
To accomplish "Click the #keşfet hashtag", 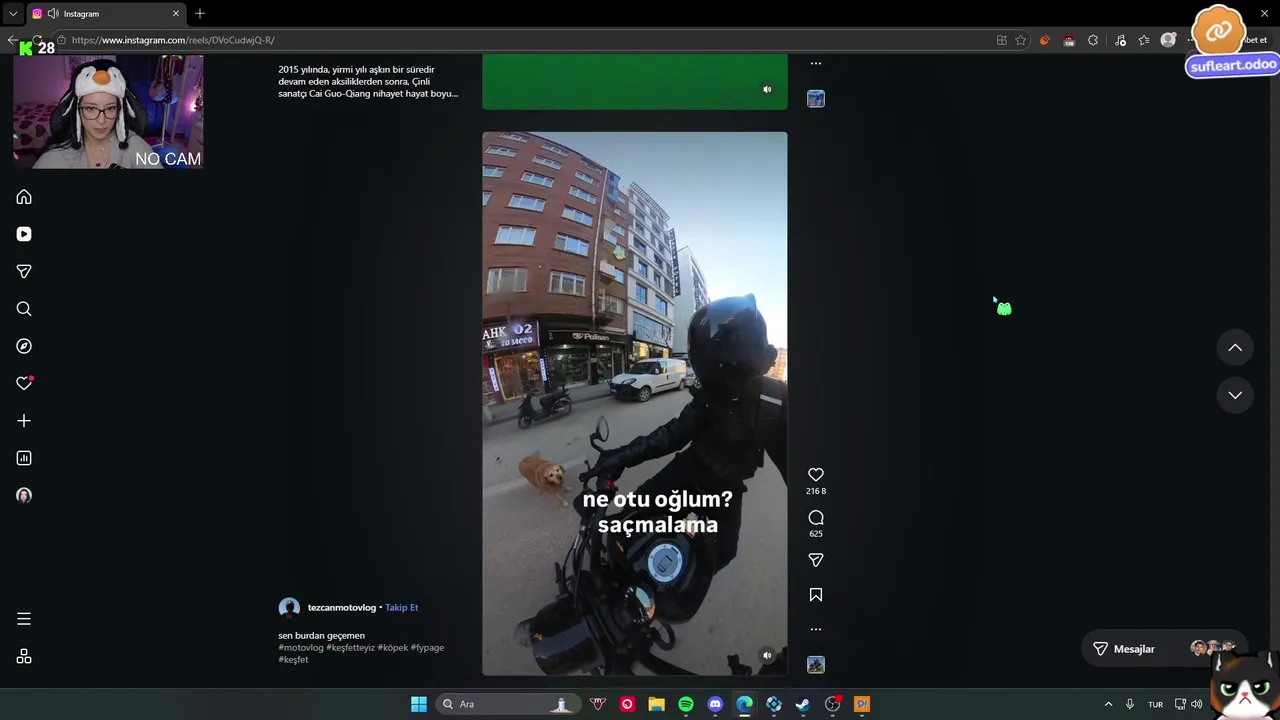I will [x=293, y=660].
